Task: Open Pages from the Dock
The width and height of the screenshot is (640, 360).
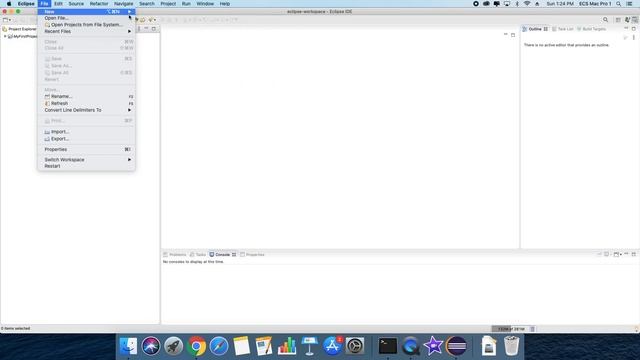Action: tap(264, 346)
